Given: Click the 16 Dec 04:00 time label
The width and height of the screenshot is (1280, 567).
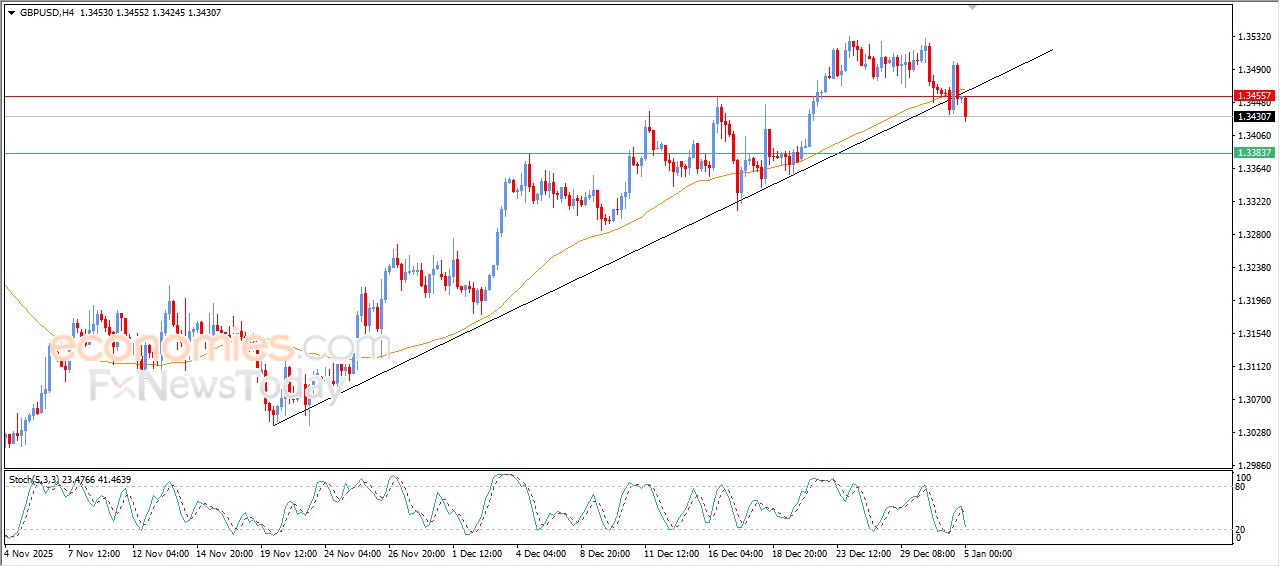Looking at the screenshot, I should click(x=735, y=552).
